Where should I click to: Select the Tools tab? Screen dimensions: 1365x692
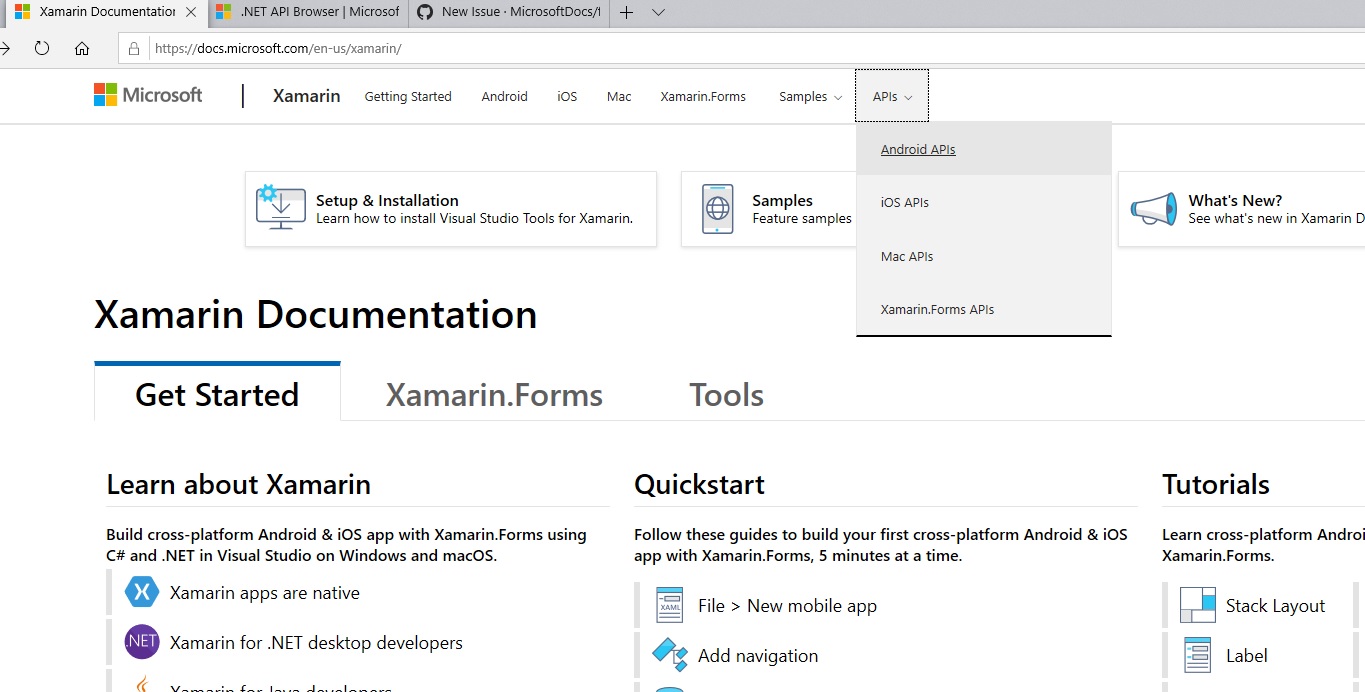coord(726,395)
